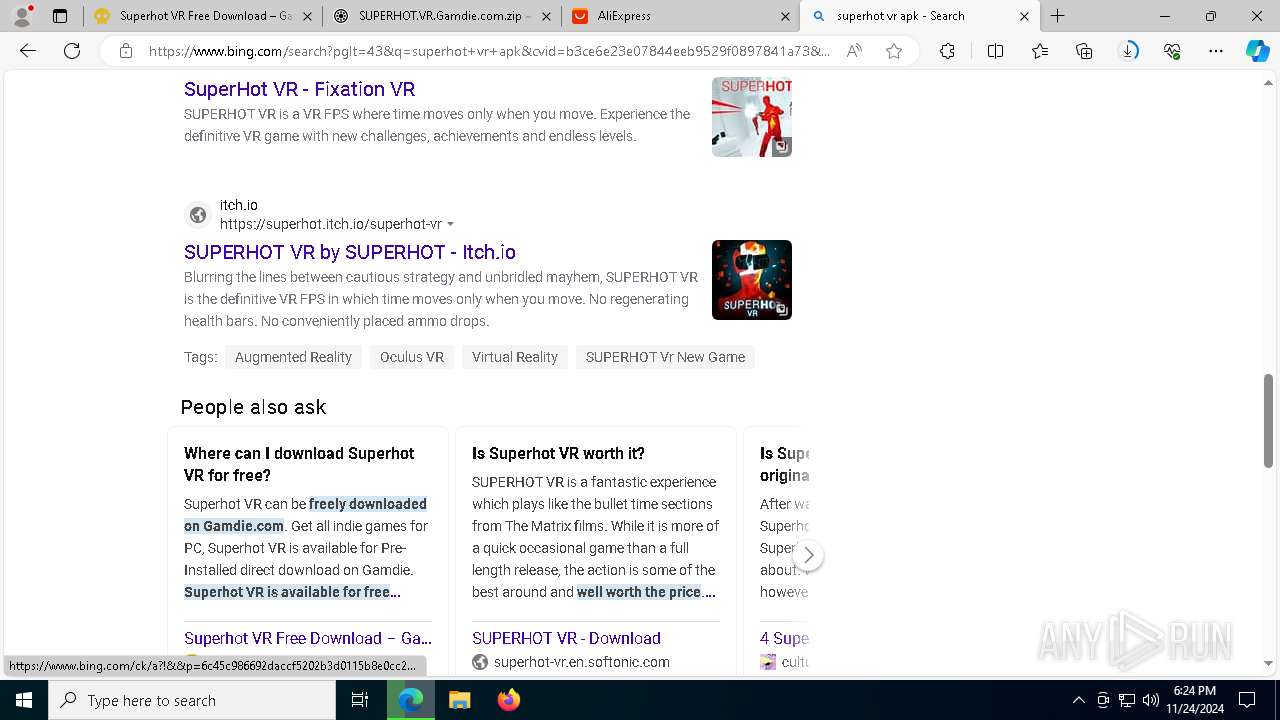Launch Firefox from taskbar

coord(508,700)
